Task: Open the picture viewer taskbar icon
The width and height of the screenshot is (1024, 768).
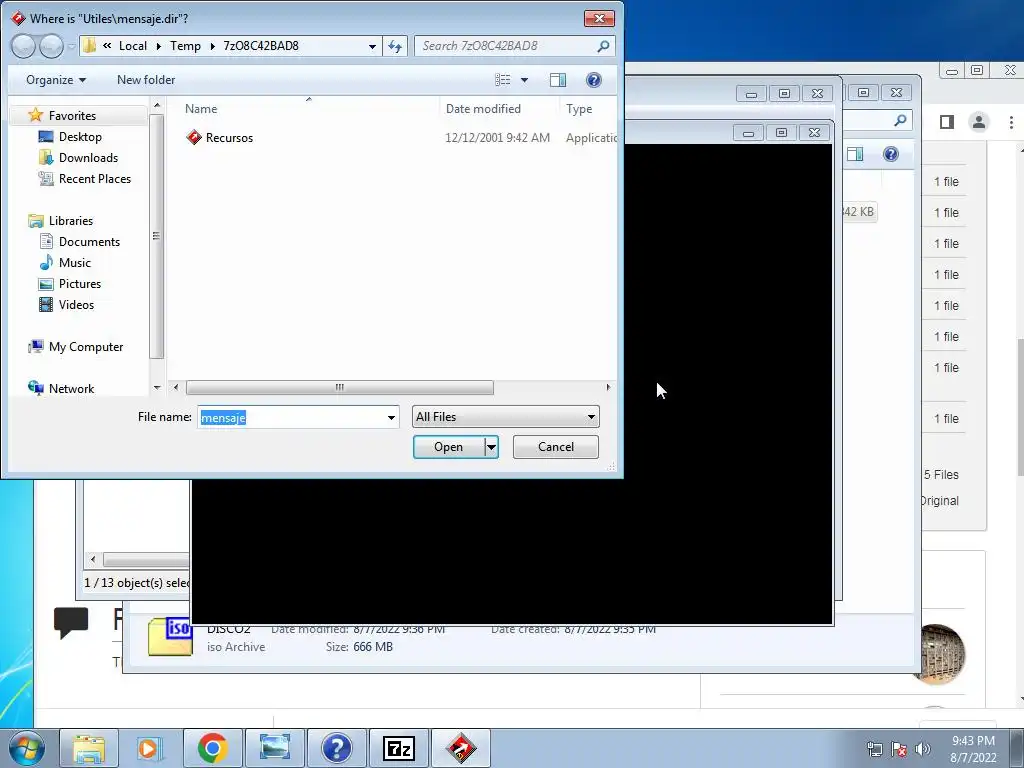Action: [274, 748]
